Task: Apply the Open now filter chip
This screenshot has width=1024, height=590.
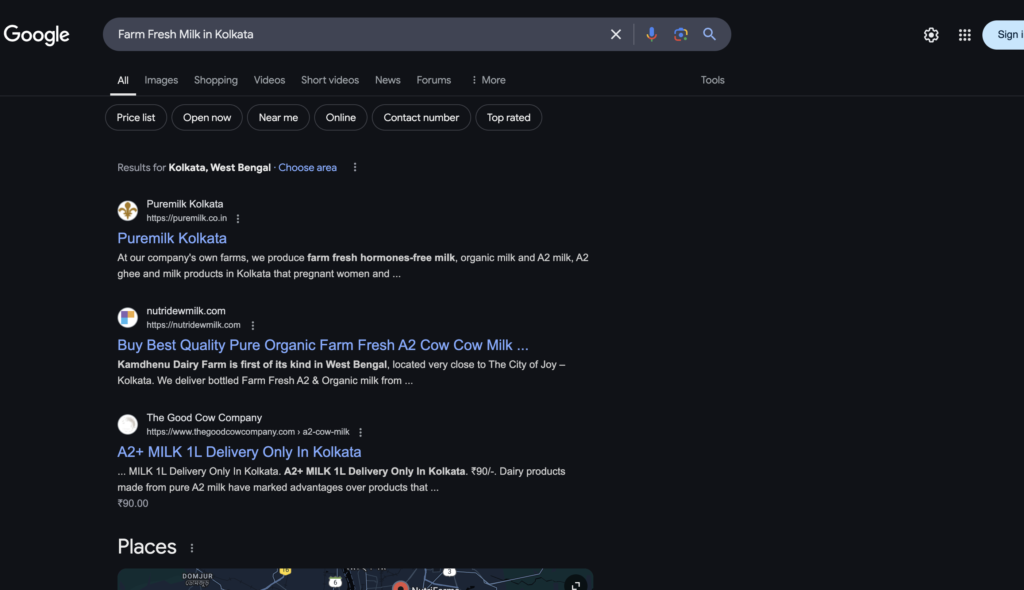Action: [207, 118]
